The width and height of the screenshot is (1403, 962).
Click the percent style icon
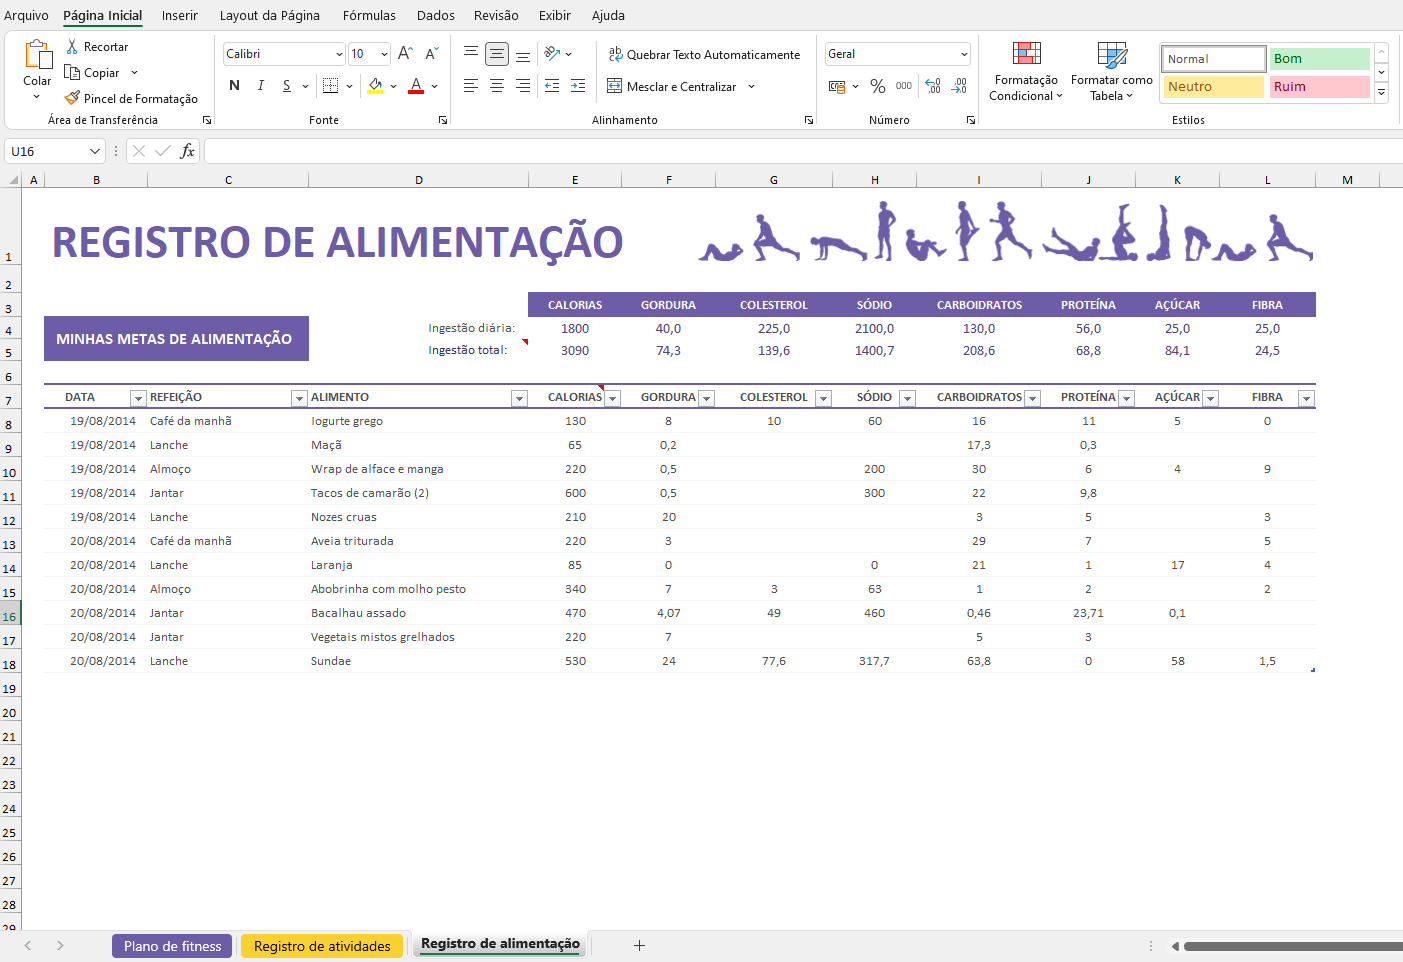(x=877, y=87)
